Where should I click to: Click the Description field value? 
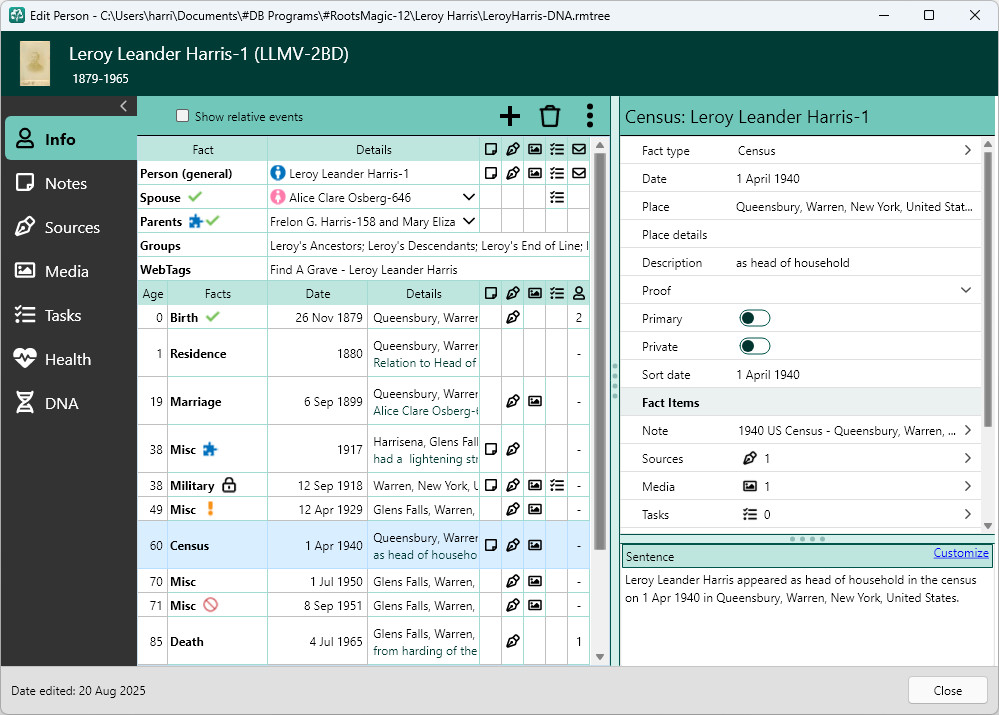792,263
